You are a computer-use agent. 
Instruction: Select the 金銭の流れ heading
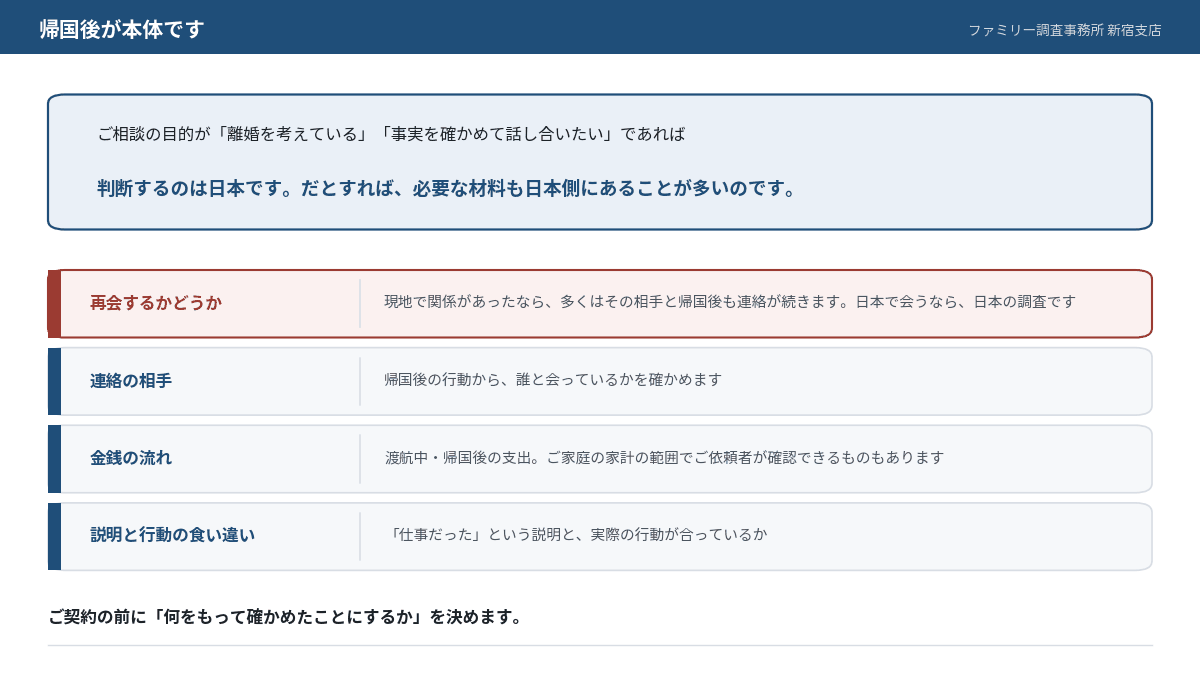point(131,458)
